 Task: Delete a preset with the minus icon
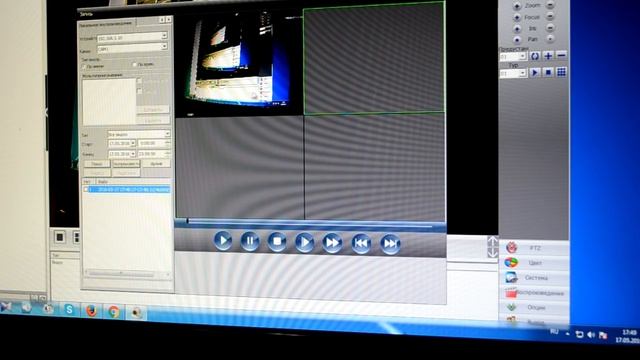point(562,55)
